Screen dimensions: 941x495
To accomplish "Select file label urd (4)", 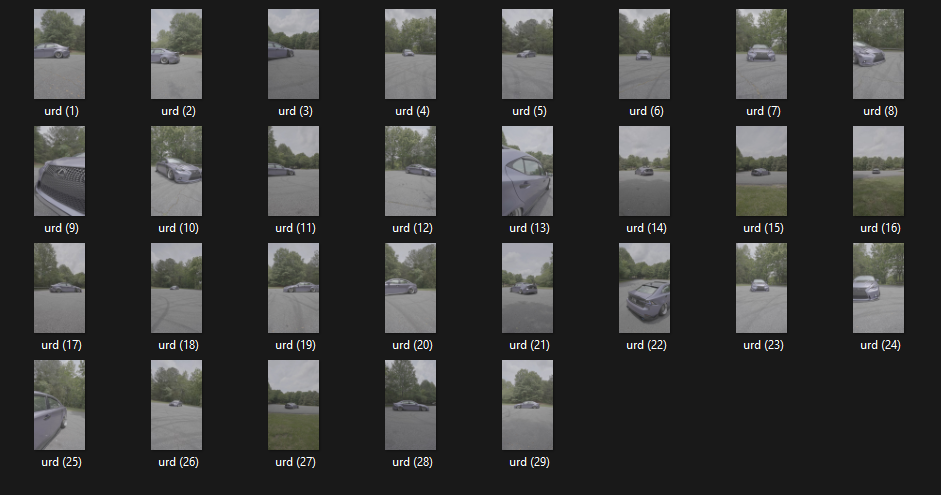I will click(412, 111).
